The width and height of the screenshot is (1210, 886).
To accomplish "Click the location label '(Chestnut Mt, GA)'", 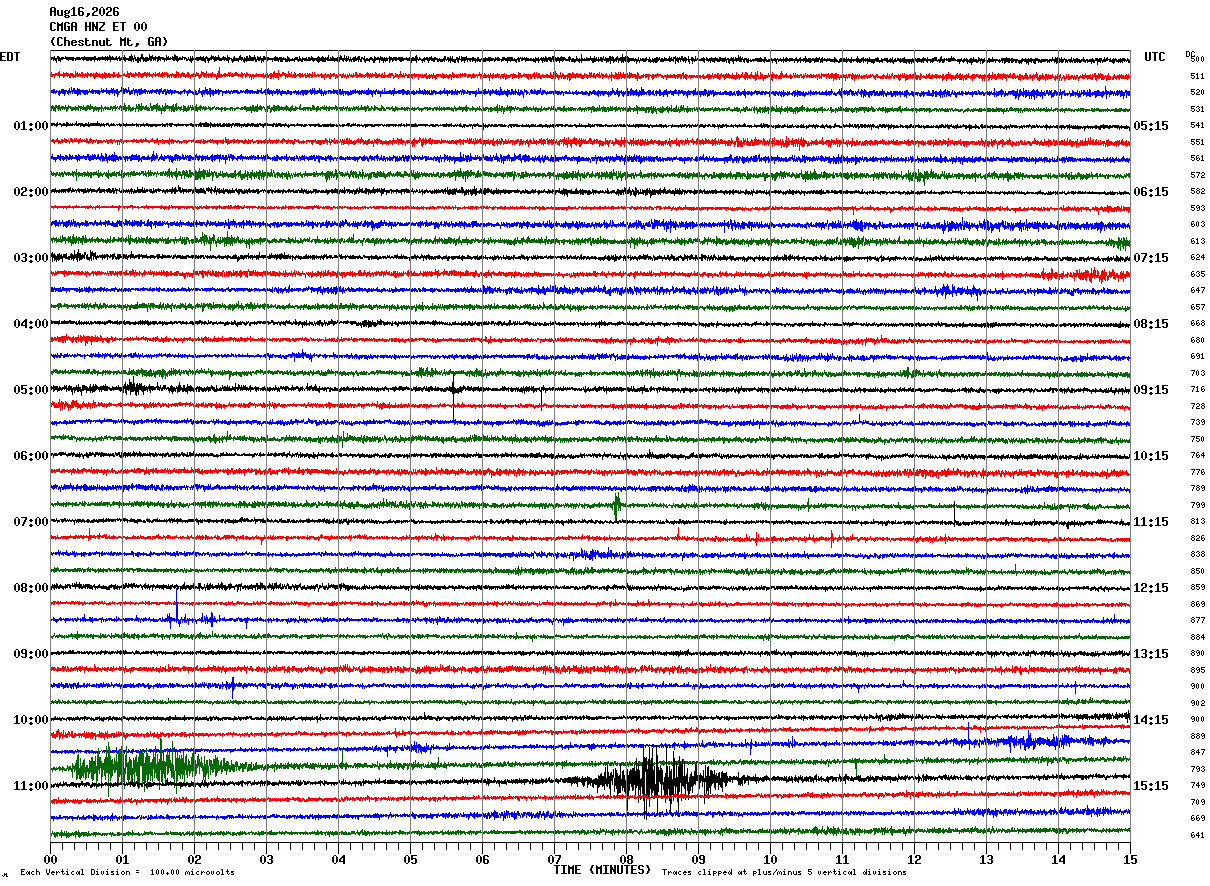I will click(x=109, y=42).
